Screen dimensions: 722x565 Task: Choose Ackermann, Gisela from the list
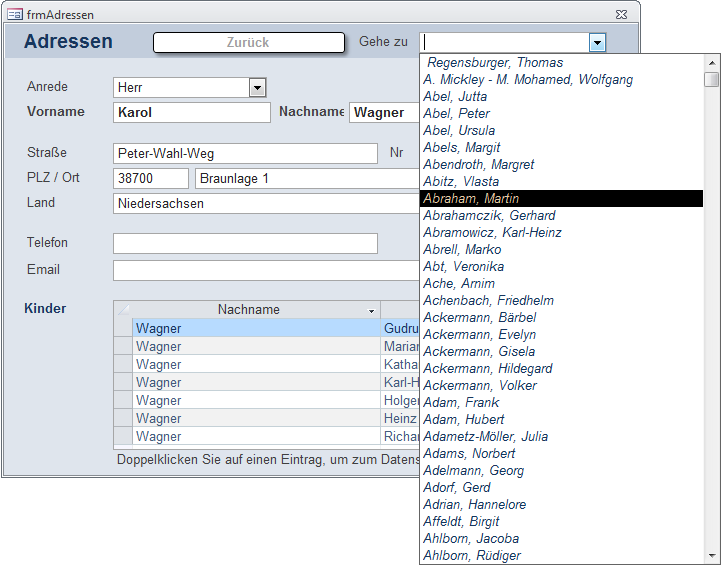coord(562,352)
